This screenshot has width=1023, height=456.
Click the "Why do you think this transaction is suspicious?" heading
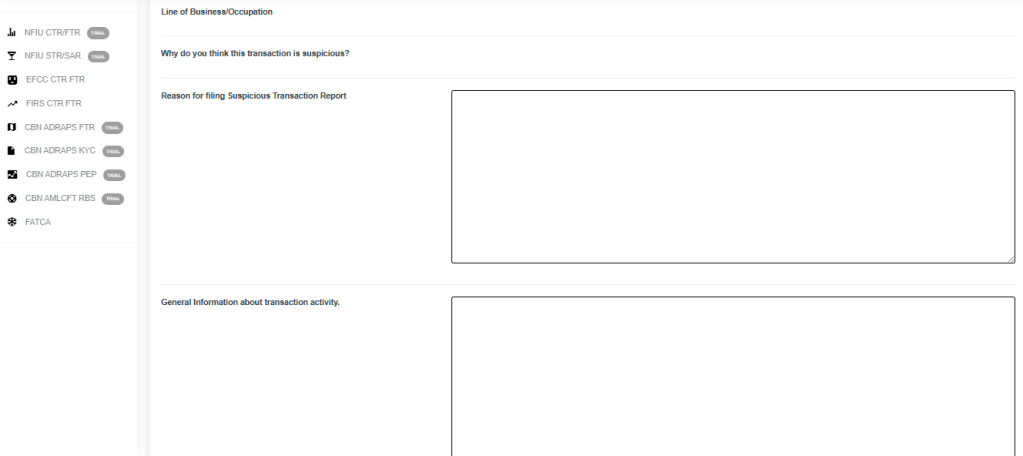[255, 53]
